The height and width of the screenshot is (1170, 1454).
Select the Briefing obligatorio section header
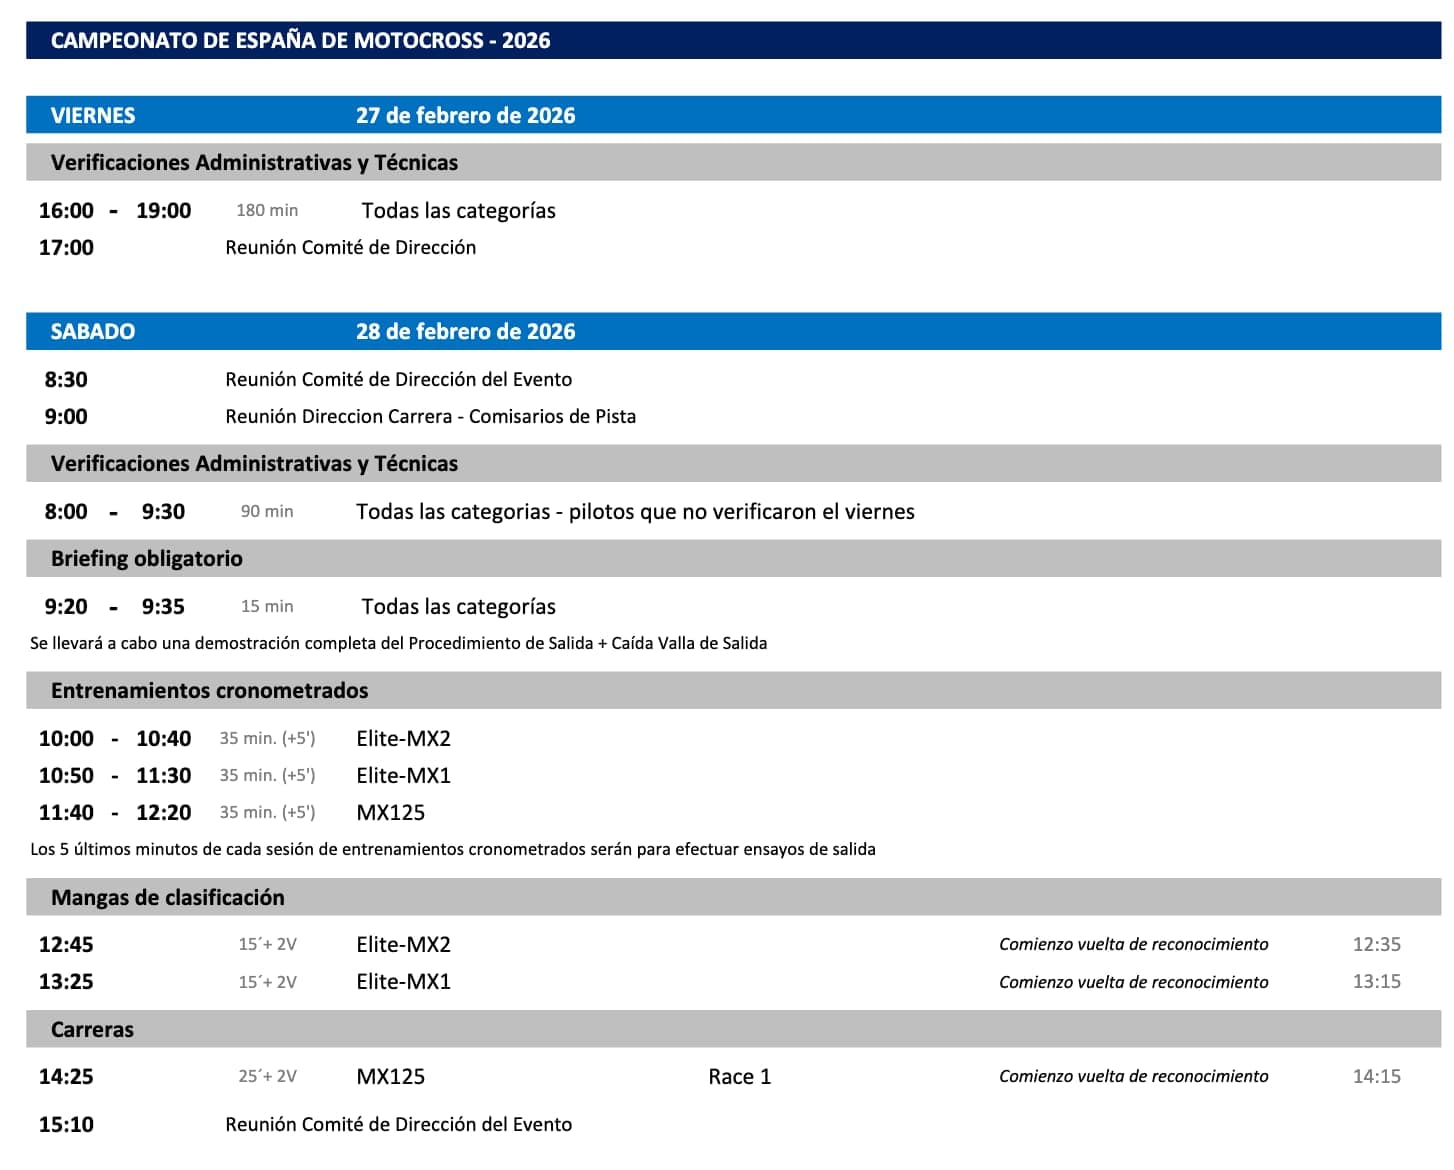[x=147, y=559]
